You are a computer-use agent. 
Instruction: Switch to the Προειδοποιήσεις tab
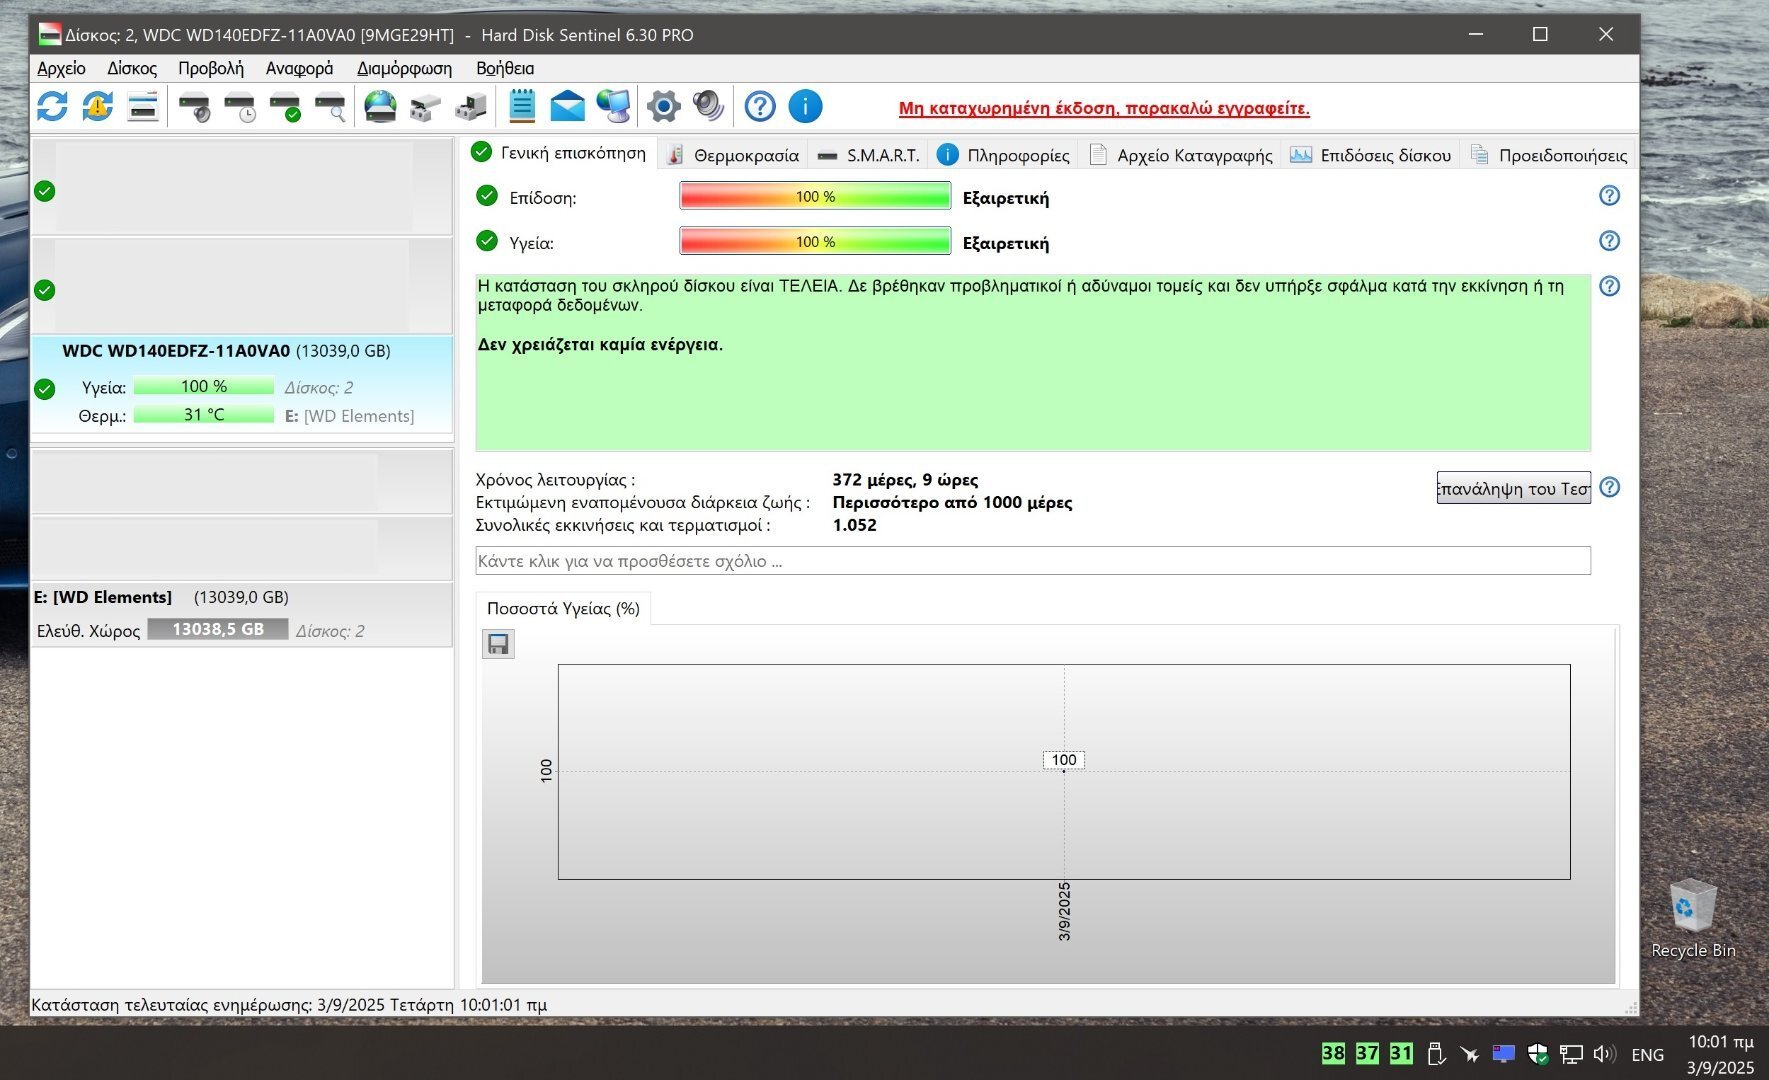pos(1549,155)
